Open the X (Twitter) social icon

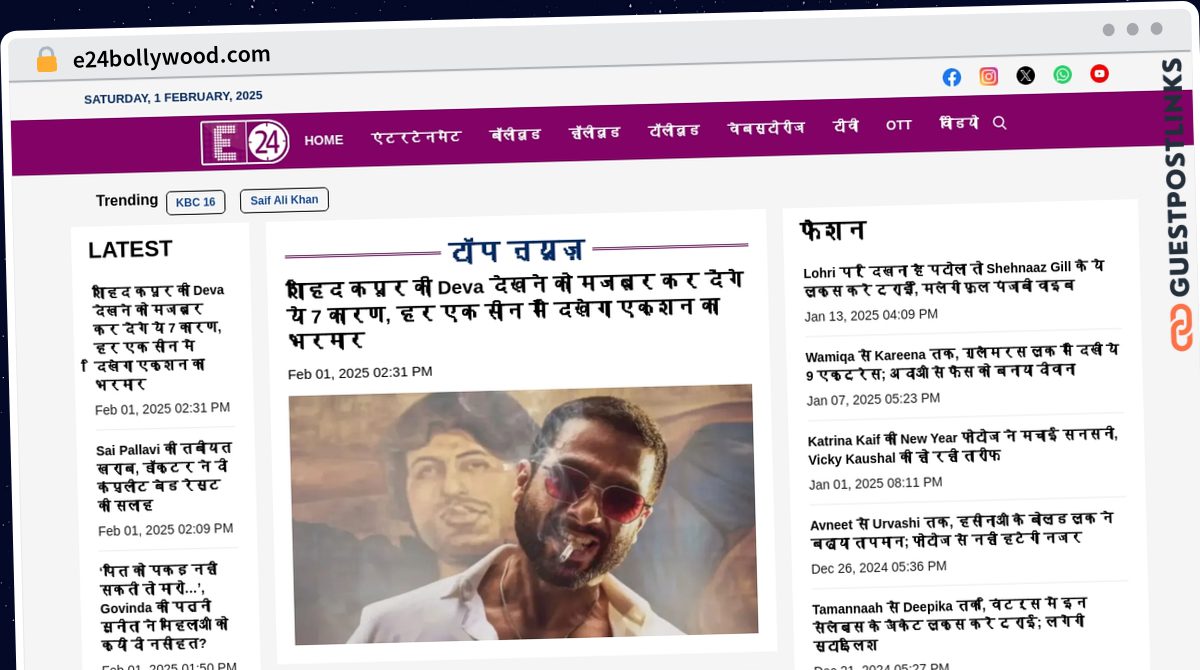point(1026,75)
